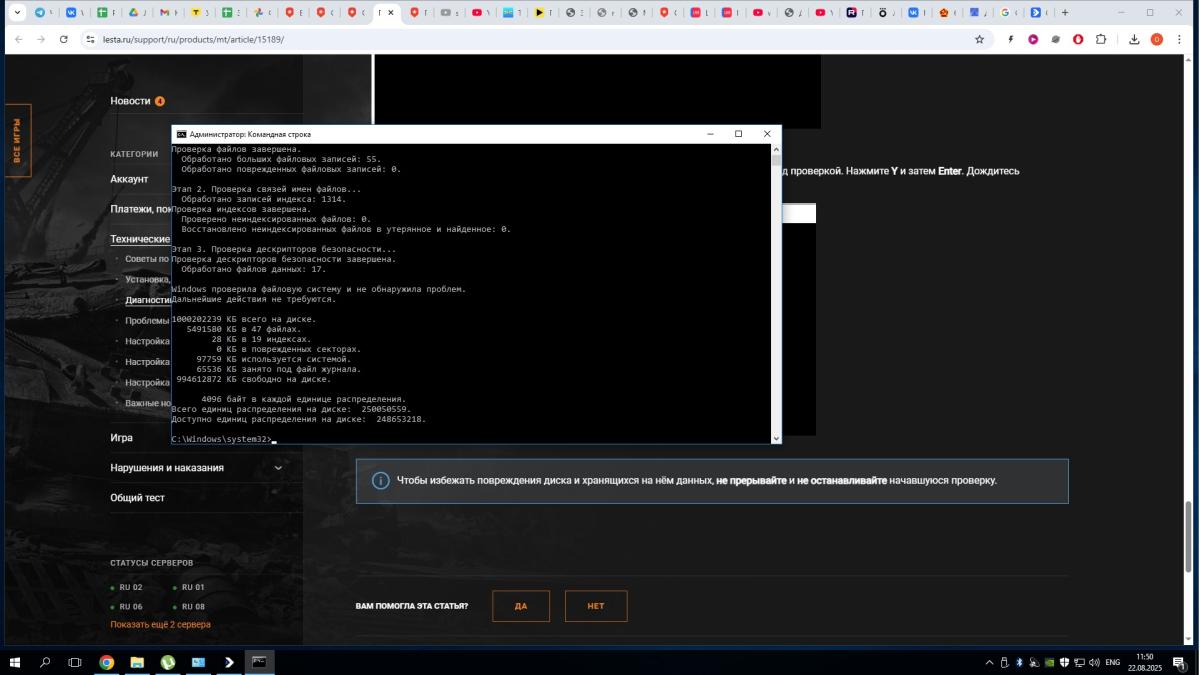1200x675 pixels.
Task: Click the browser reload page icon
Action: coord(64,39)
